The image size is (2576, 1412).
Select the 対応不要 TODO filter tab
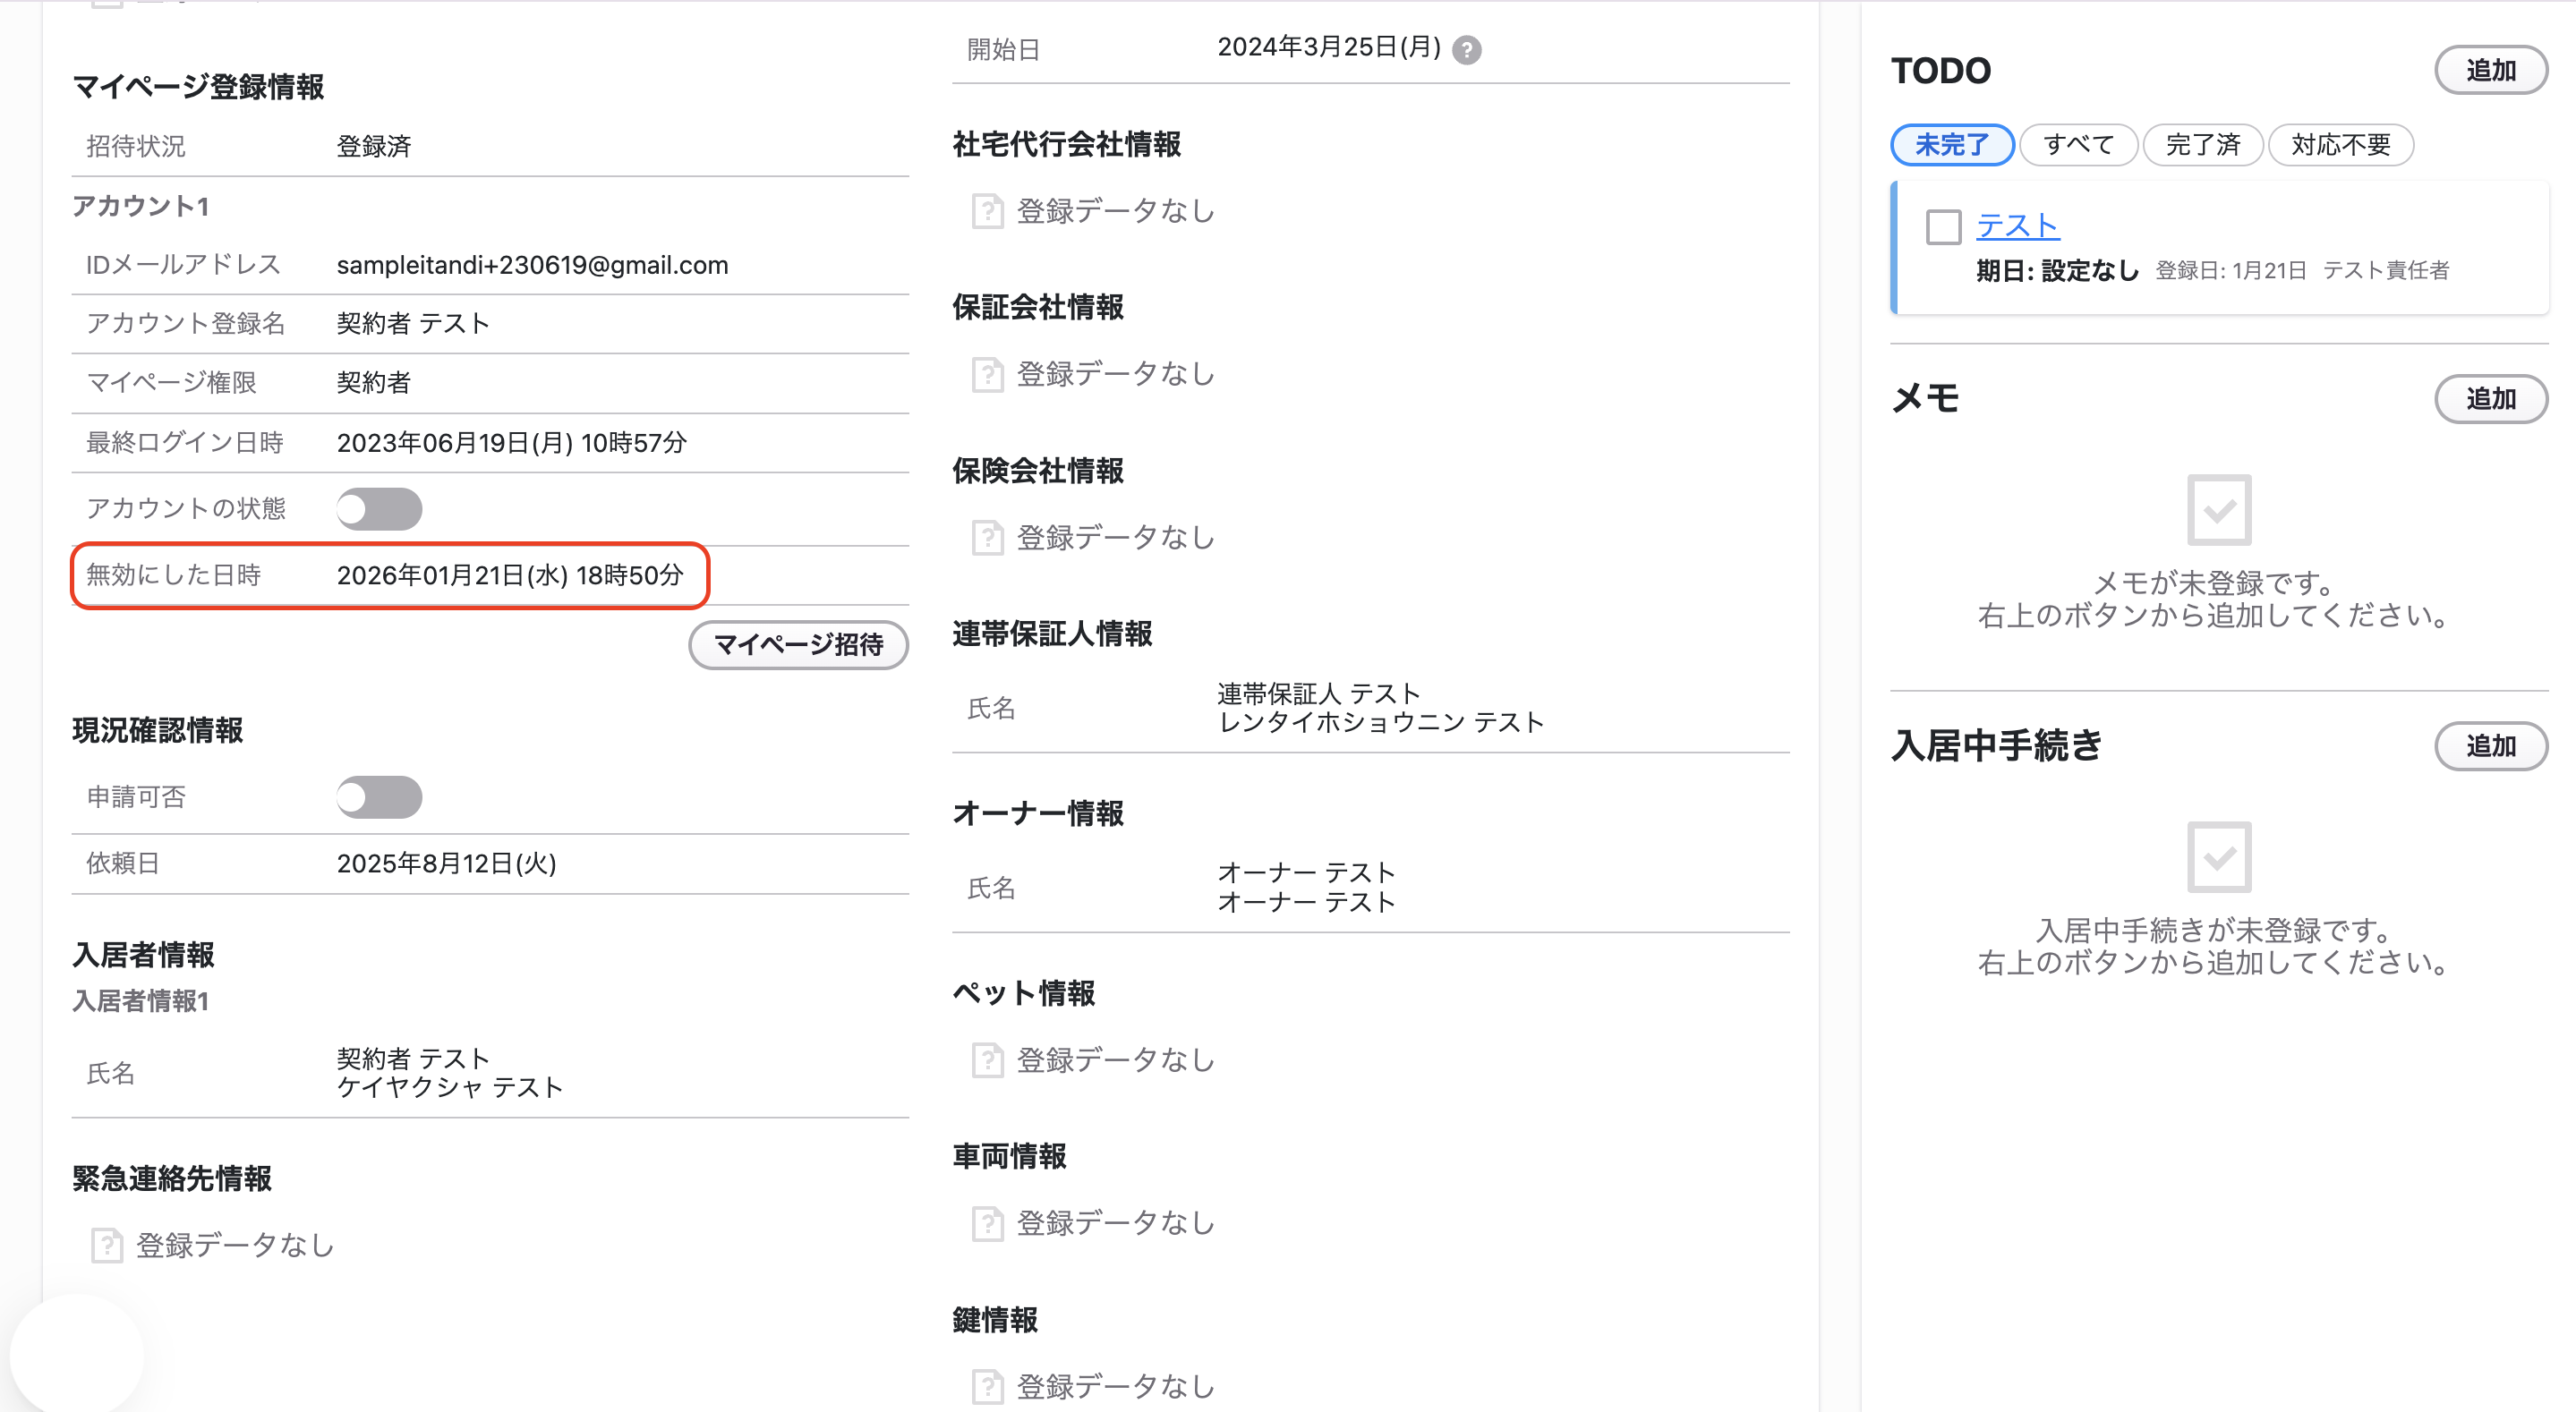(2341, 145)
